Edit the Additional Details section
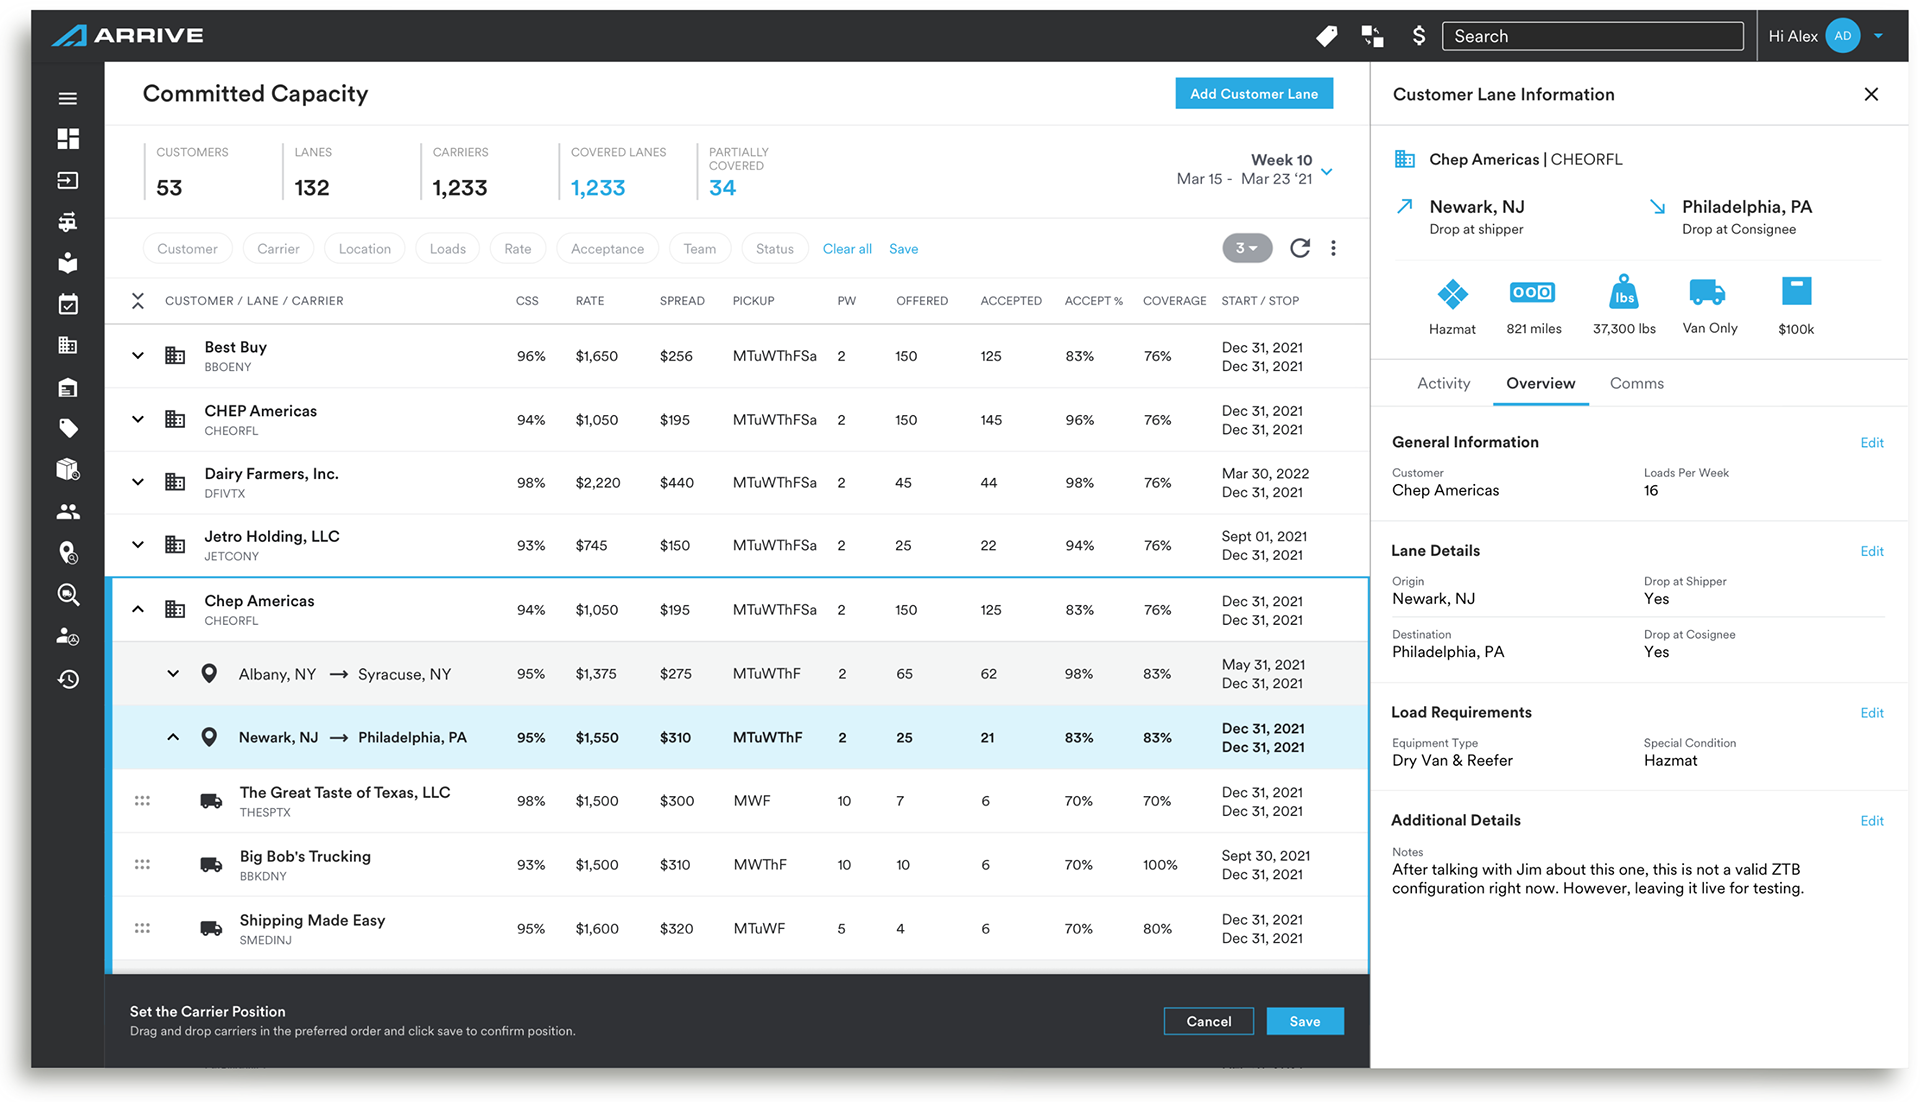This screenshot has height=1102, width=1920. pyautogui.click(x=1871, y=821)
